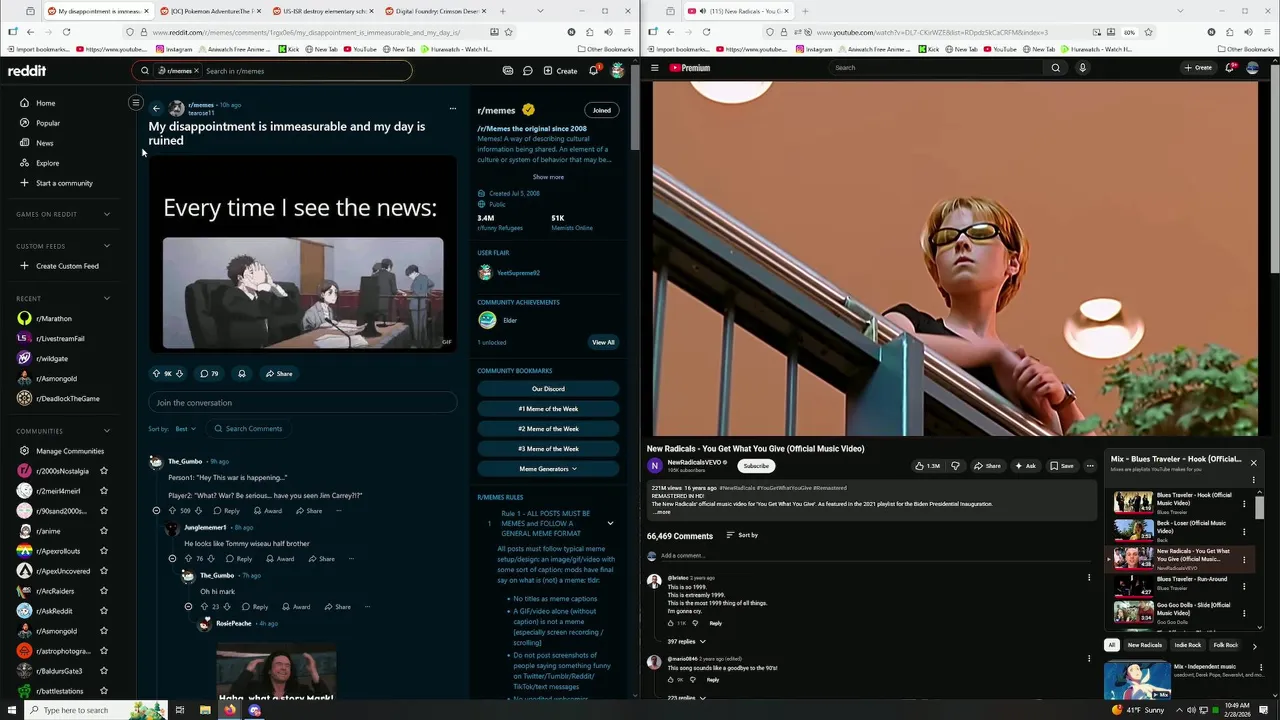Open Popular in Reddit sidebar
Image resolution: width=1280 pixels, height=720 pixels.
(x=48, y=123)
